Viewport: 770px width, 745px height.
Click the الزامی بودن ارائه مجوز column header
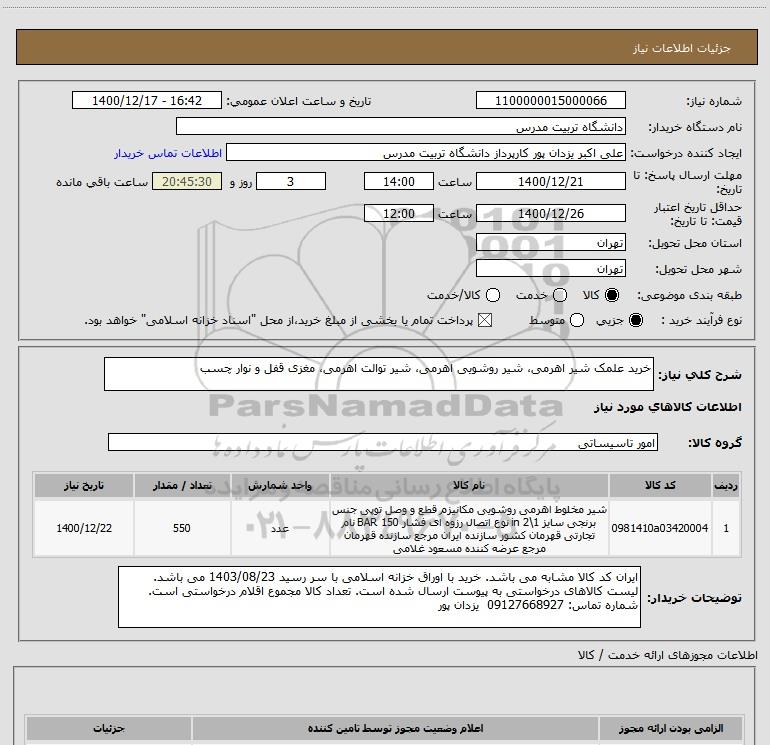[x=671, y=728]
